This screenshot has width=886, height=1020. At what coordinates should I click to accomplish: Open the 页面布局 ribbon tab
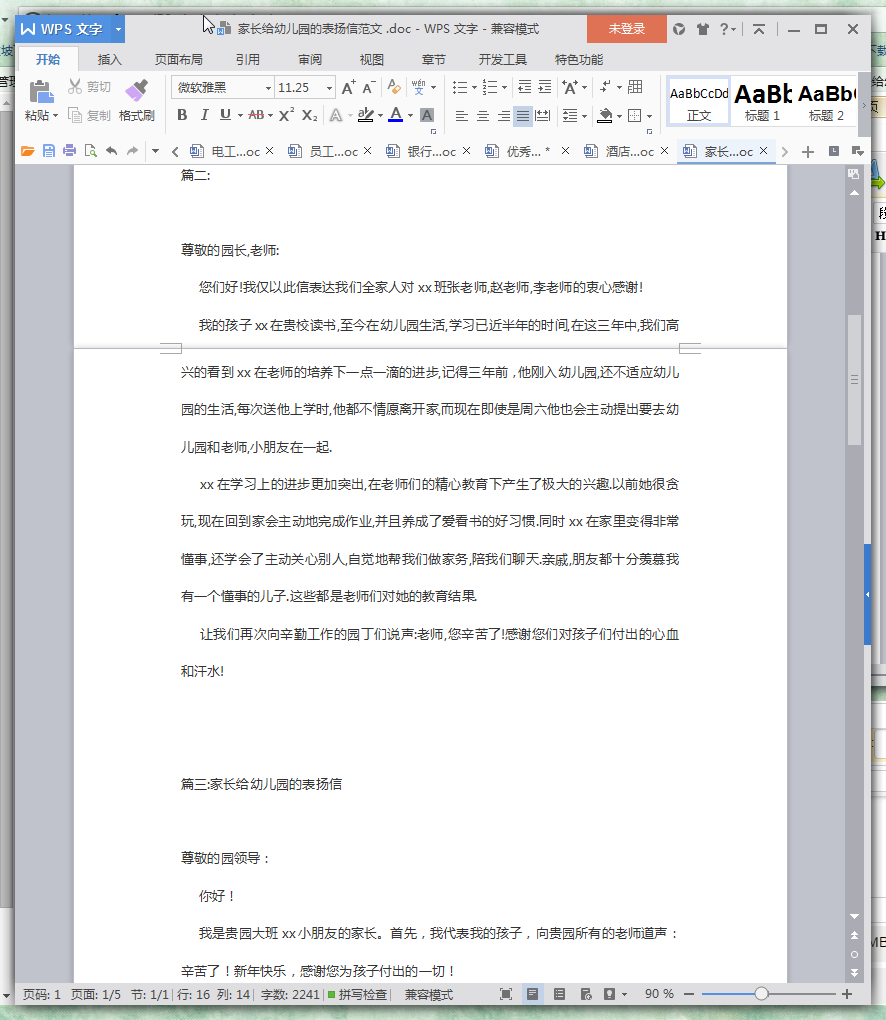tap(178, 60)
